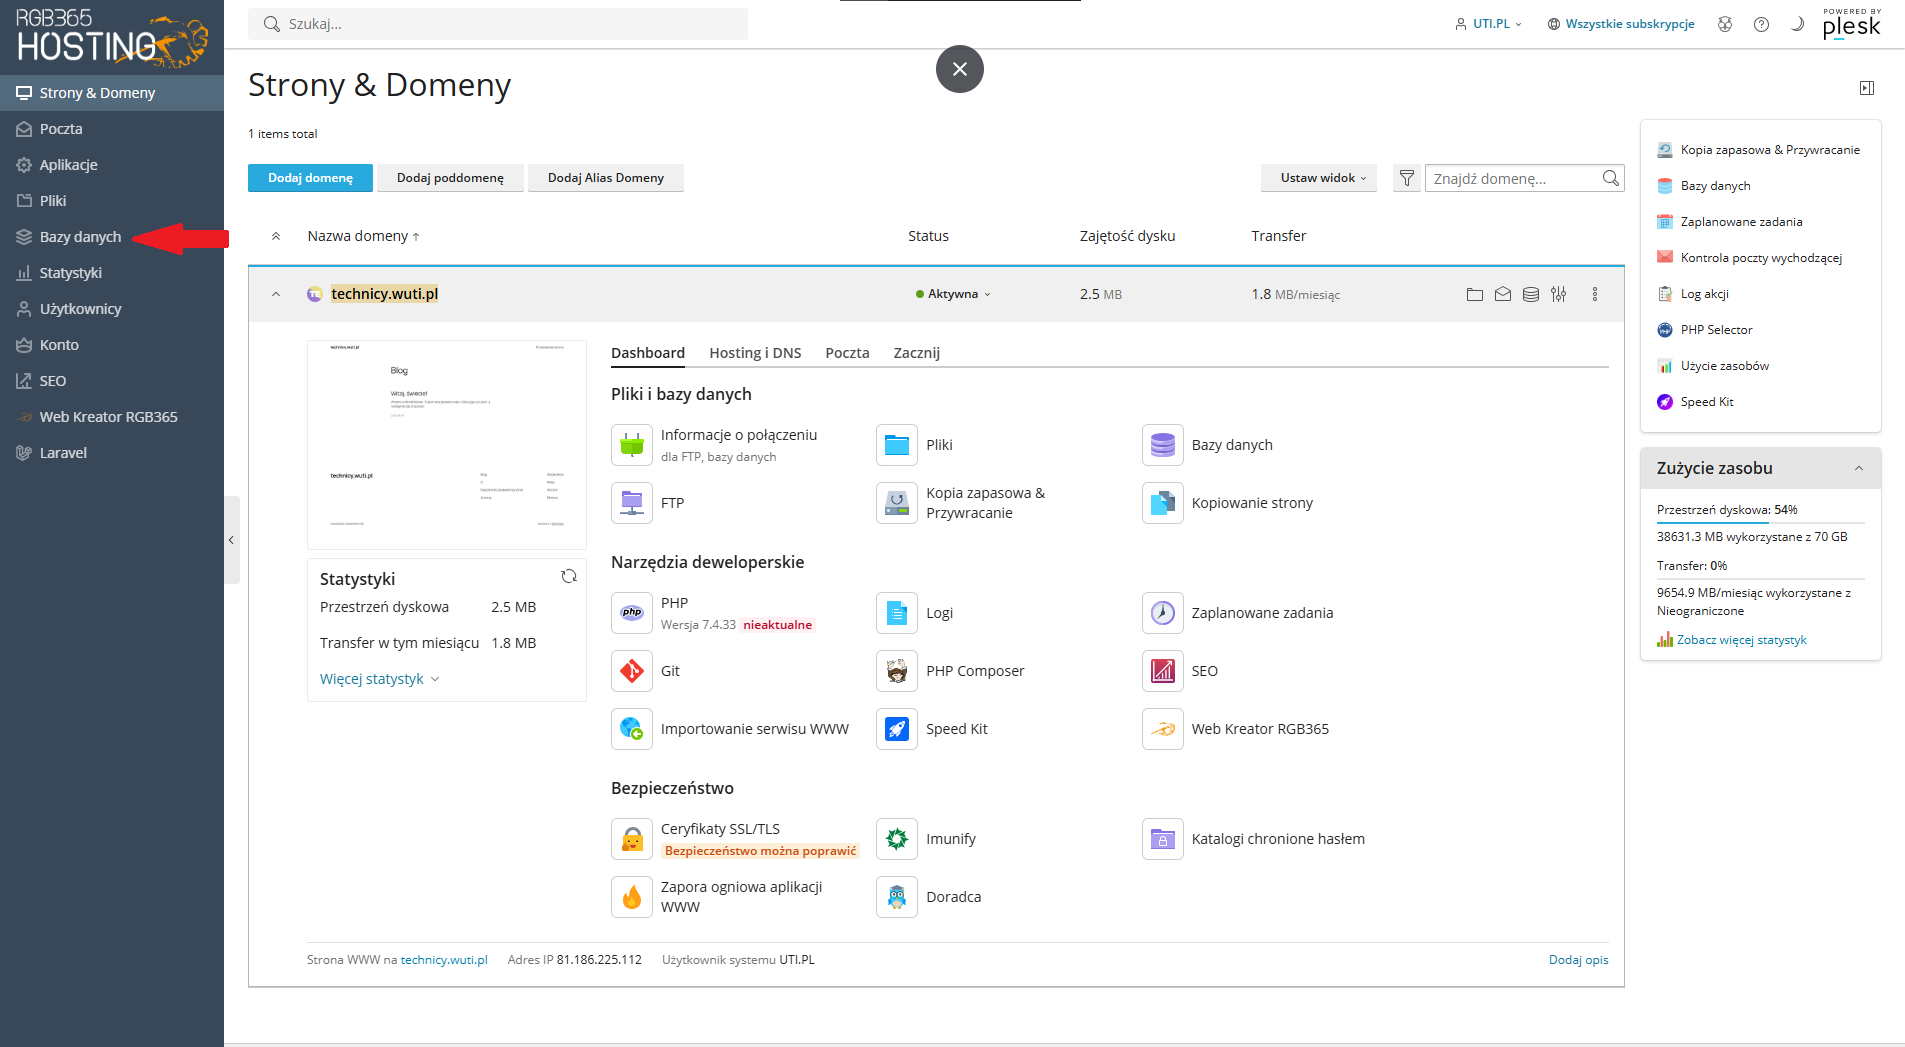Open Speed Kit rocket icon in dashboard
The width and height of the screenshot is (1905, 1047).
[x=897, y=729]
